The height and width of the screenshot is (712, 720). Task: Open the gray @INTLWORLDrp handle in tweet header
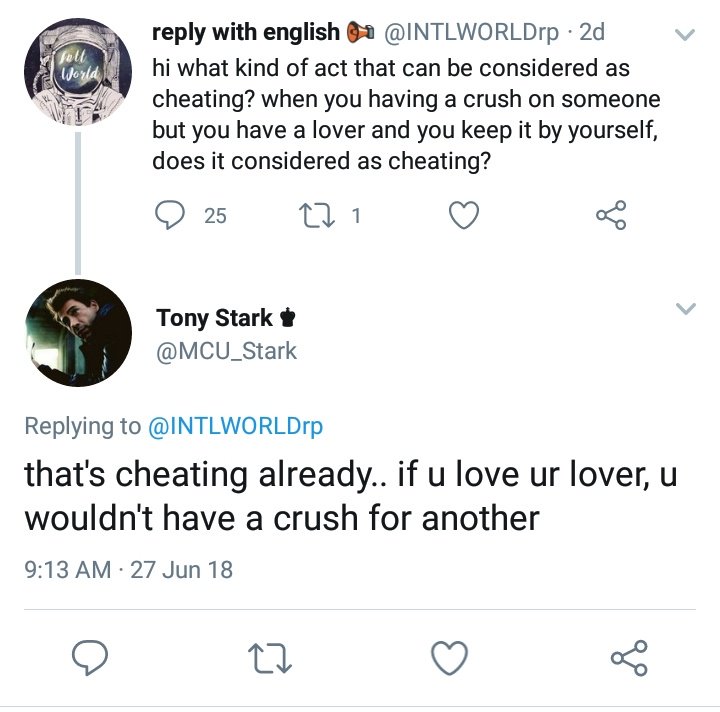[x=471, y=33]
